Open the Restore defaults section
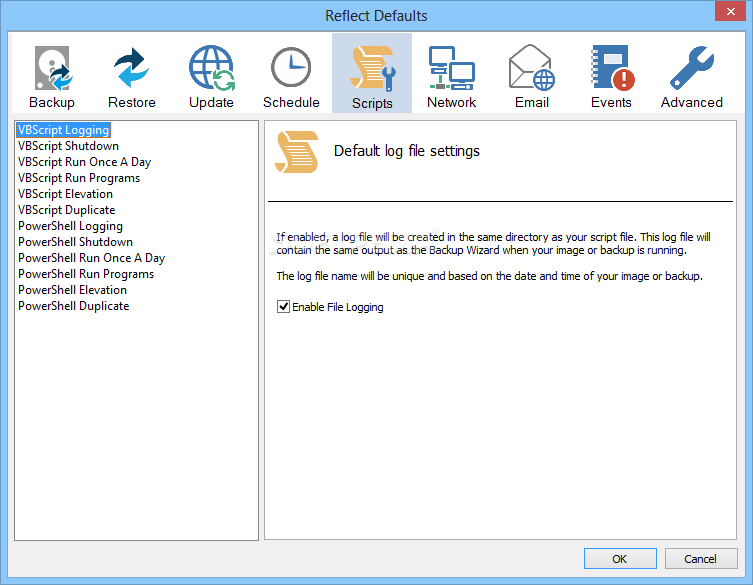This screenshot has height=585, width=753. [x=132, y=74]
